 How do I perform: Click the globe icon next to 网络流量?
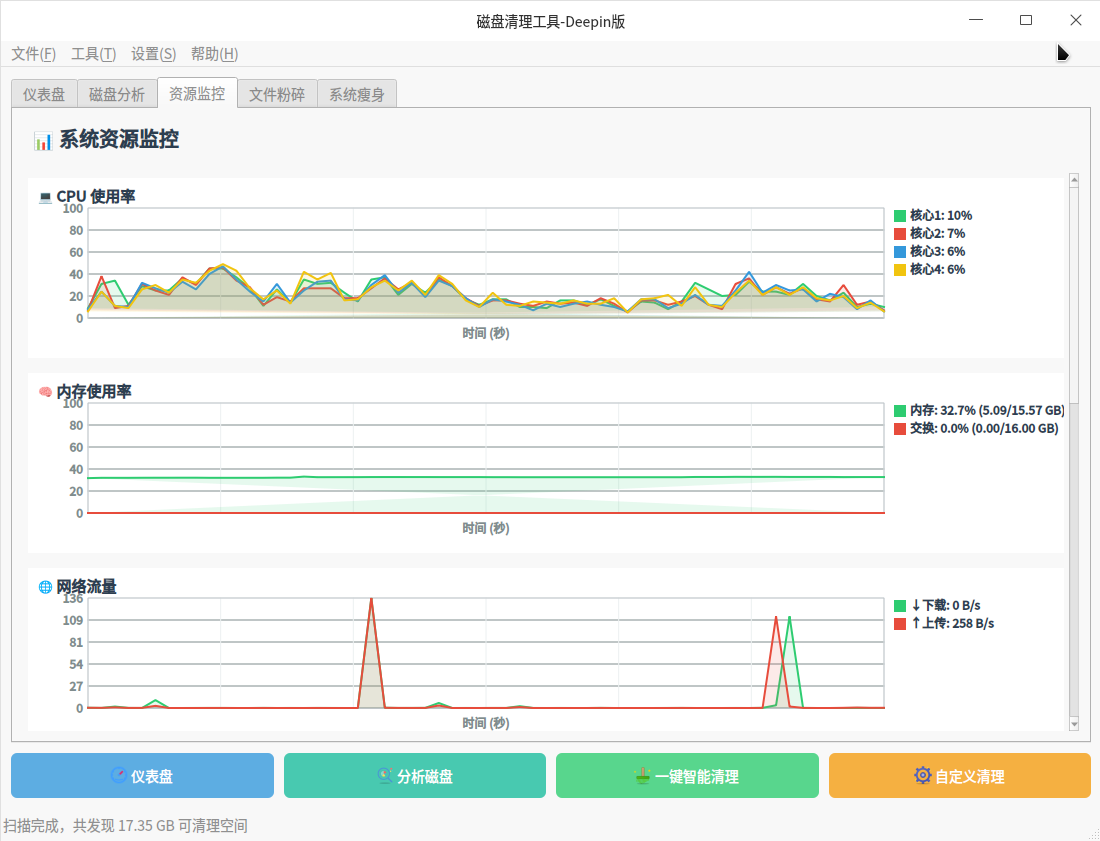[x=45, y=587]
